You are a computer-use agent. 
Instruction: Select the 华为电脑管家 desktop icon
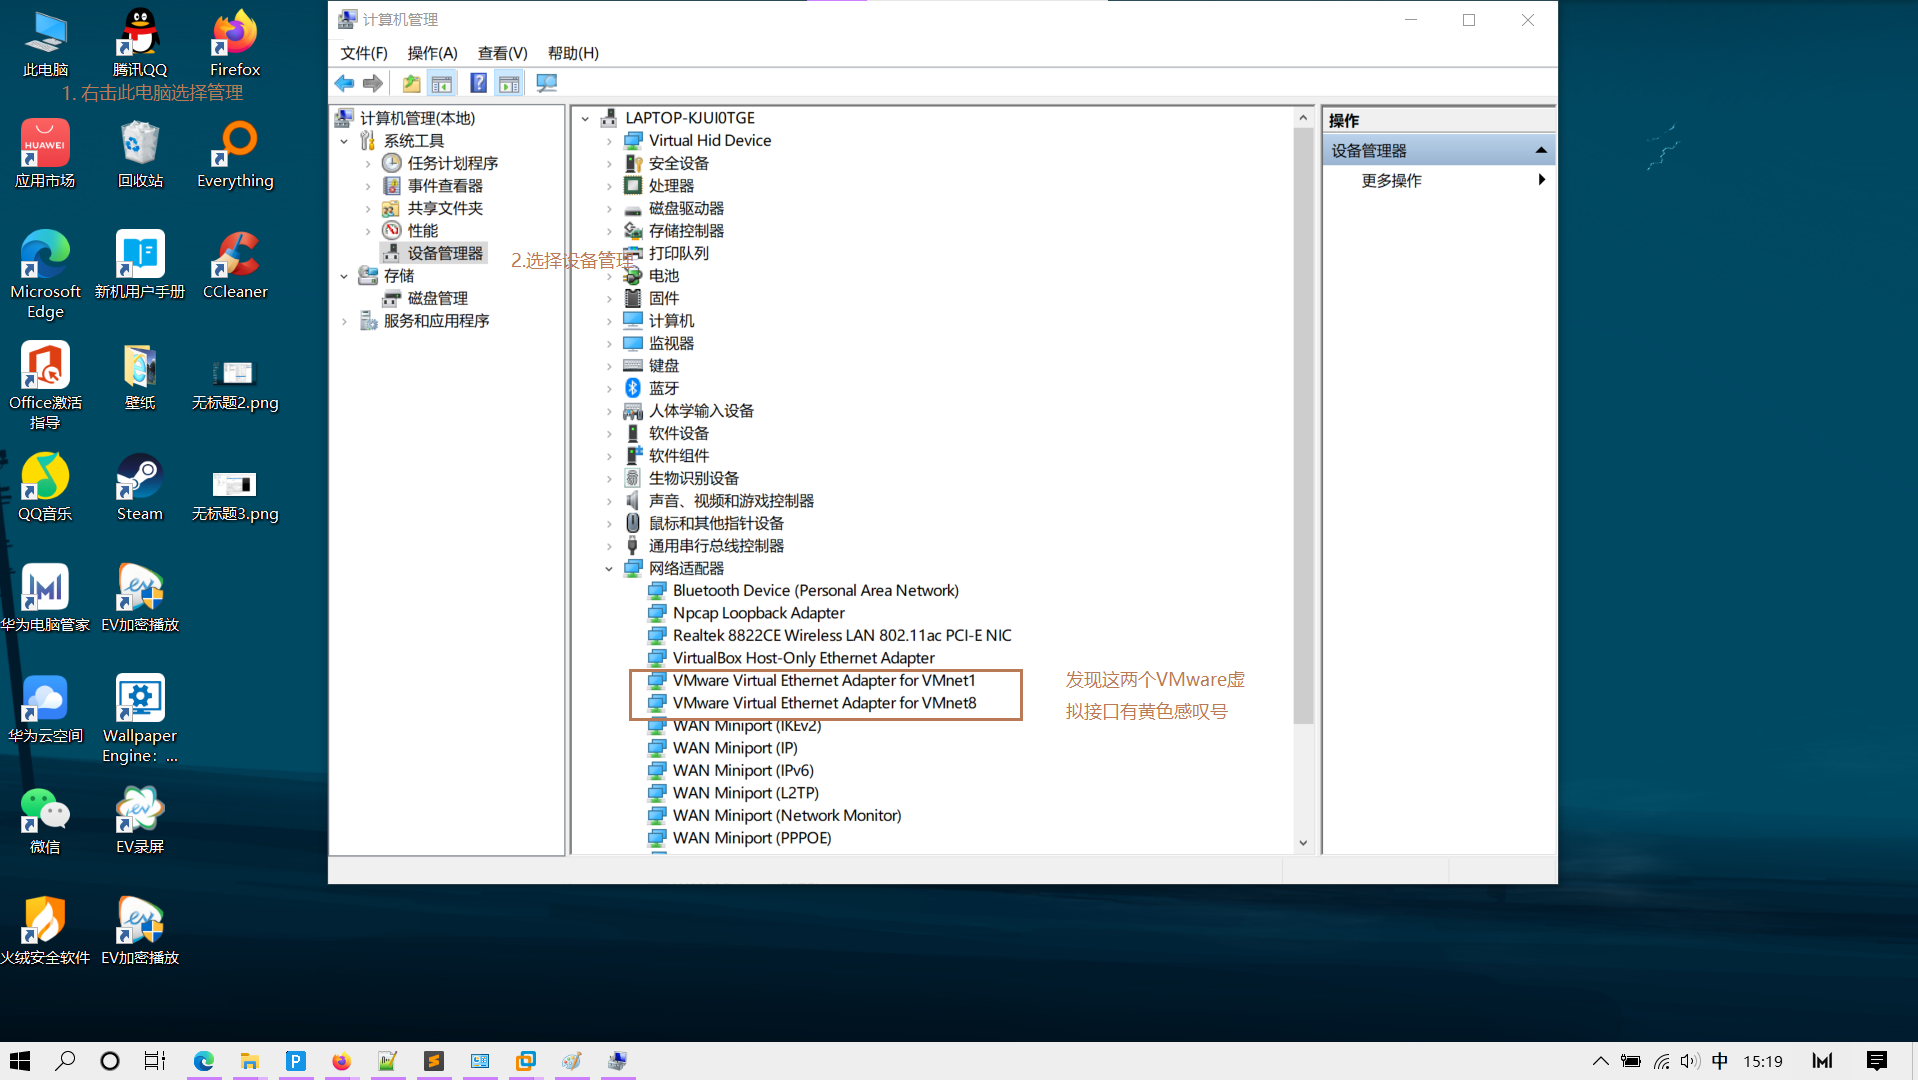pos(45,599)
